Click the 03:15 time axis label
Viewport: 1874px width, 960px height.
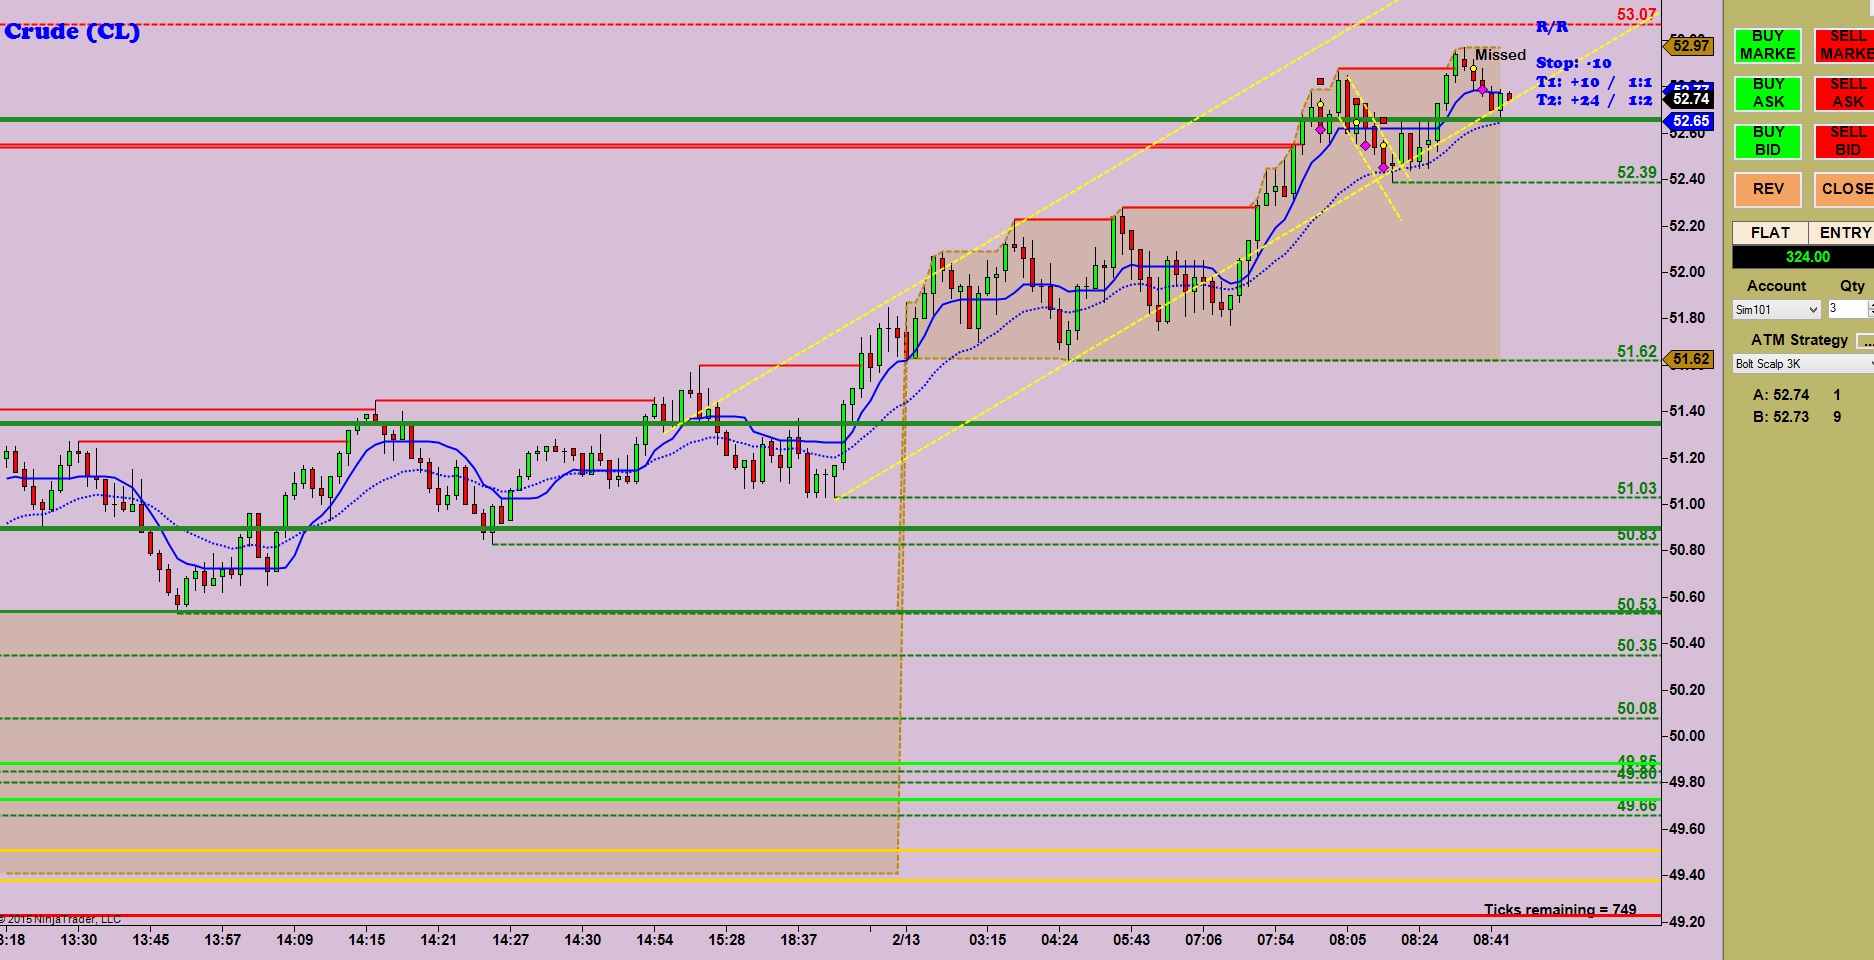click(x=988, y=939)
